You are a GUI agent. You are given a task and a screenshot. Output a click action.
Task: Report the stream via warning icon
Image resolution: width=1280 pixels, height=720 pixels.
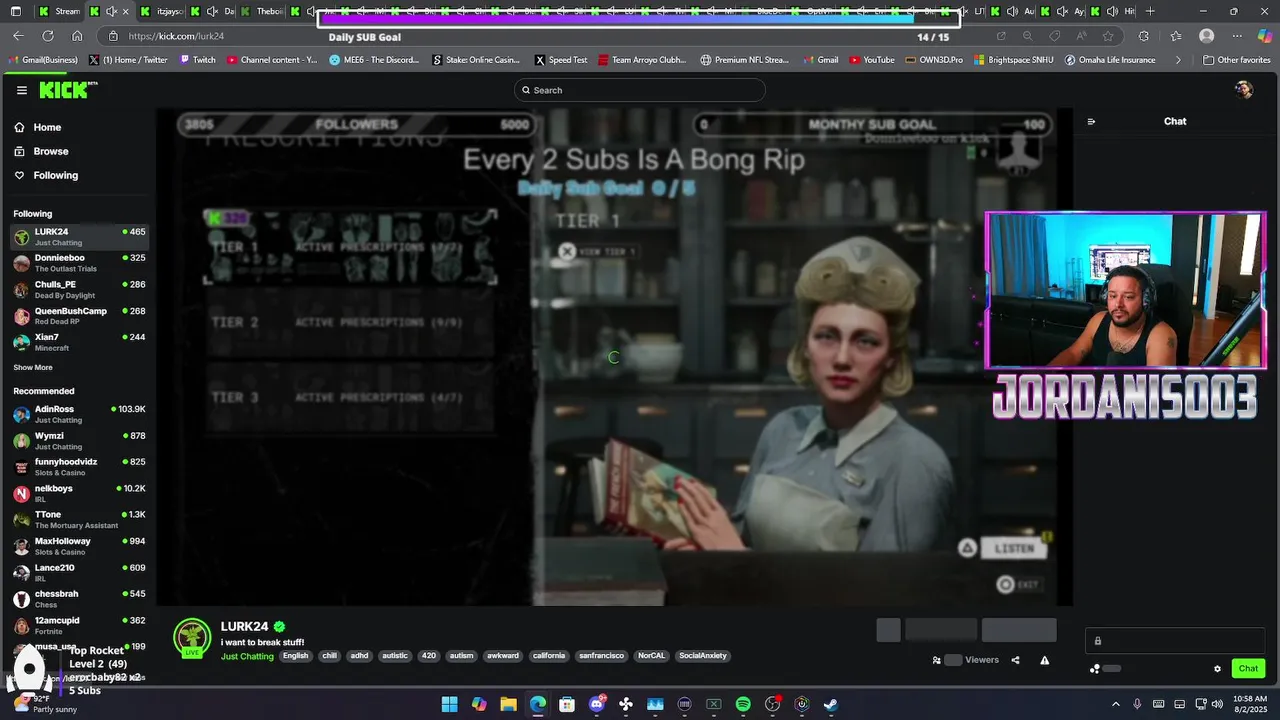pos(1044,660)
